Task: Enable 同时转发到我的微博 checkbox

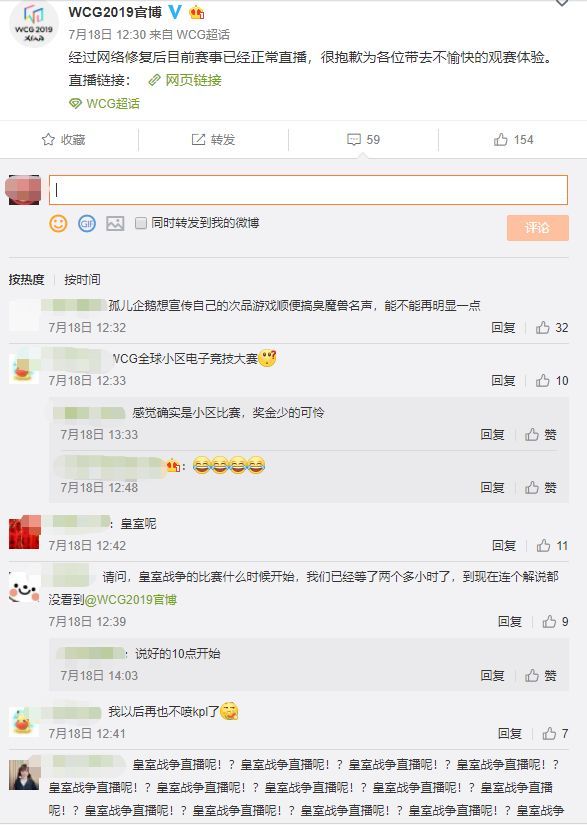Action: click(140, 223)
